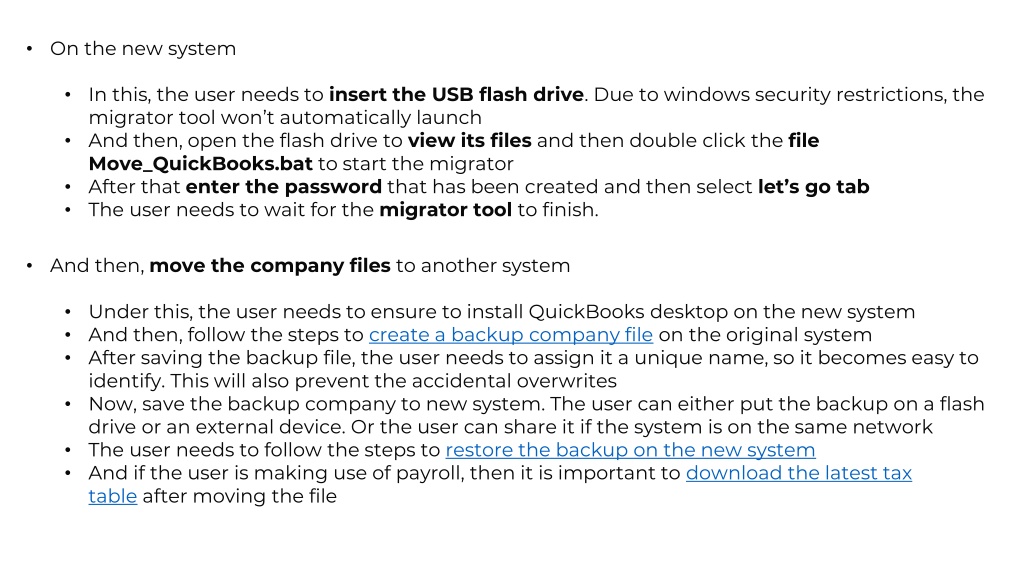
Task: Open the 'create a backup company file' link
Action: [x=511, y=335]
